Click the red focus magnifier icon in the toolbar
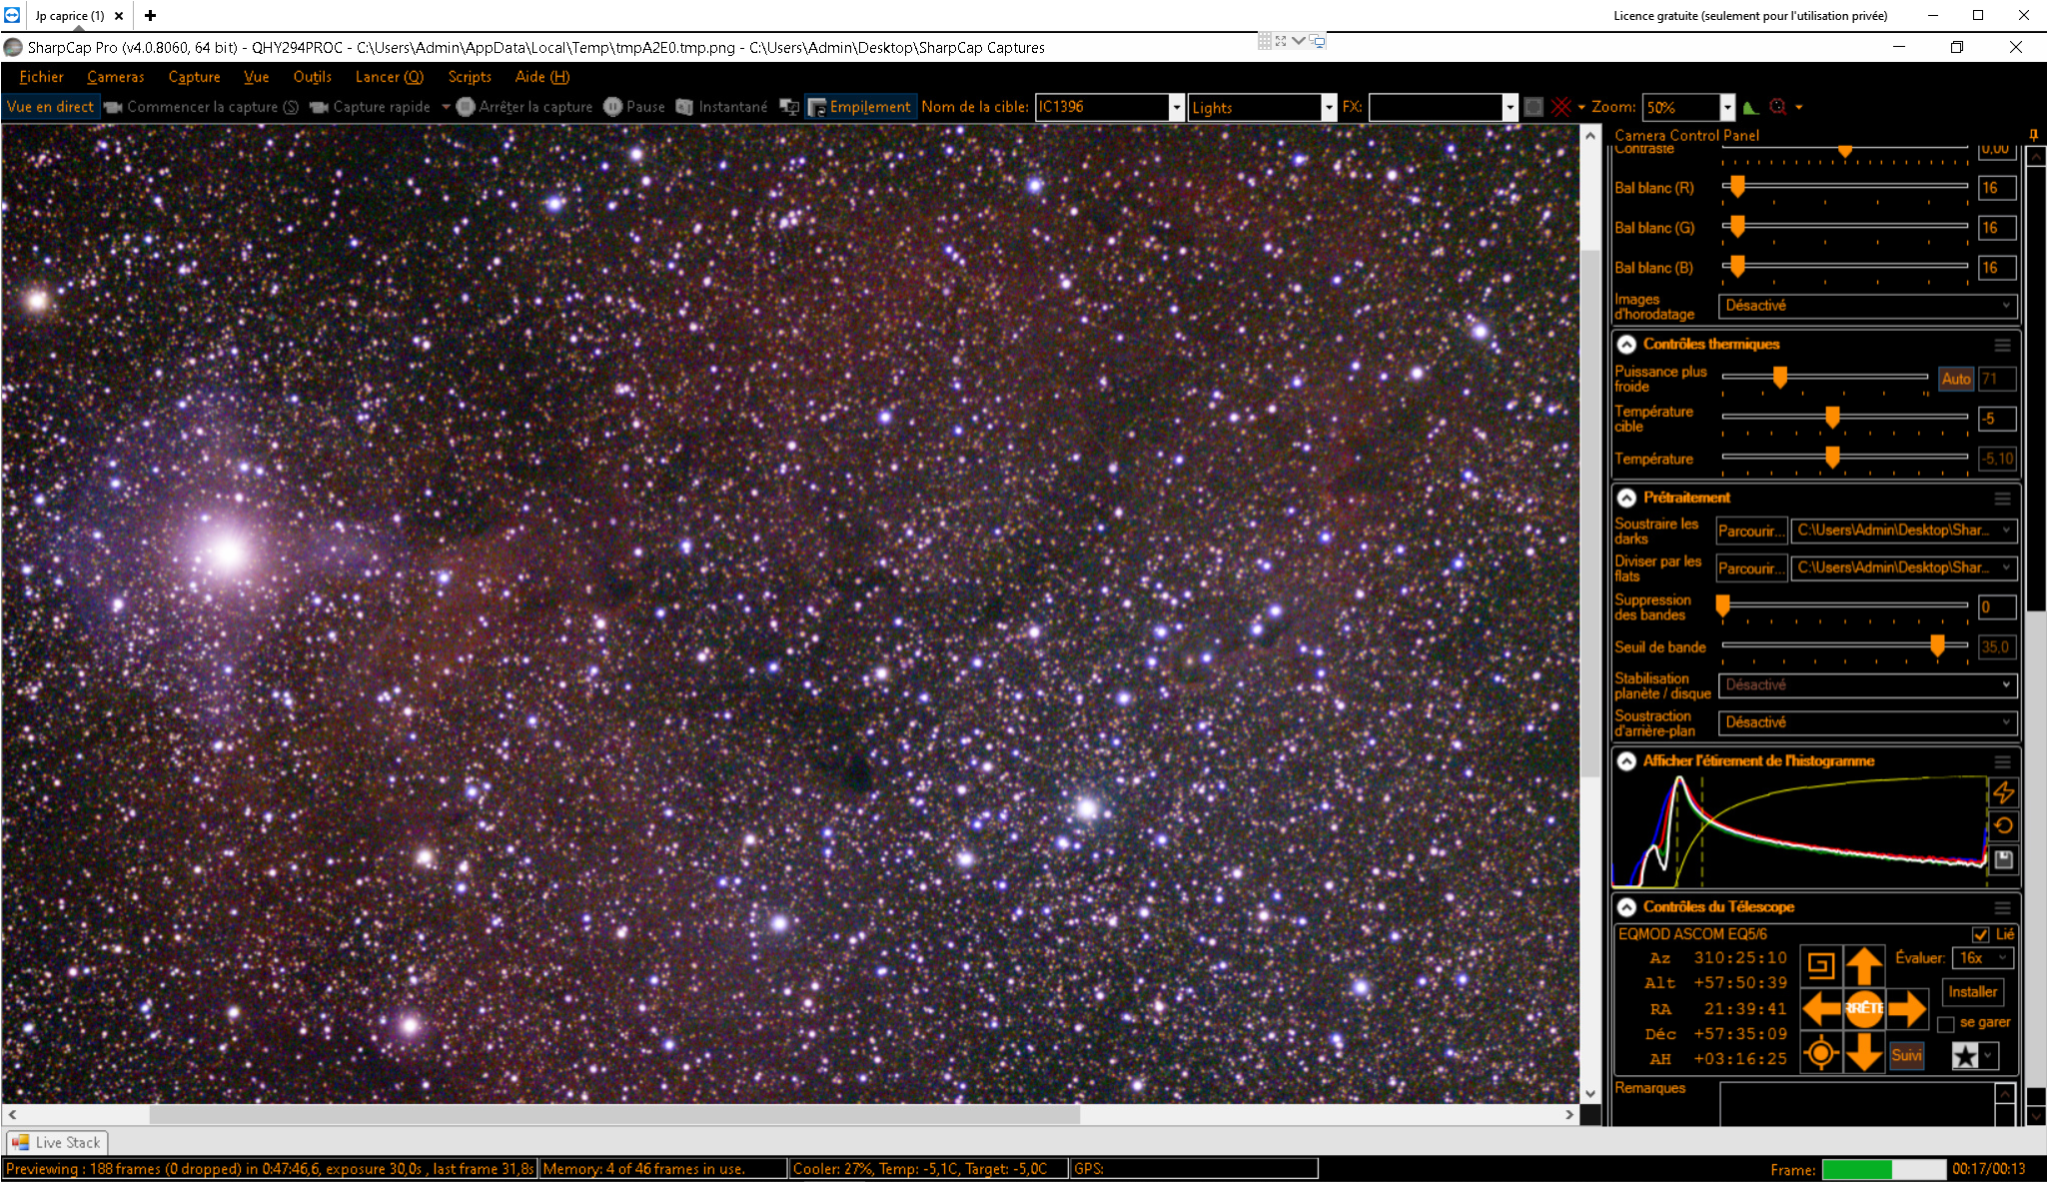The width and height of the screenshot is (2048, 1183). pyautogui.click(x=1778, y=107)
